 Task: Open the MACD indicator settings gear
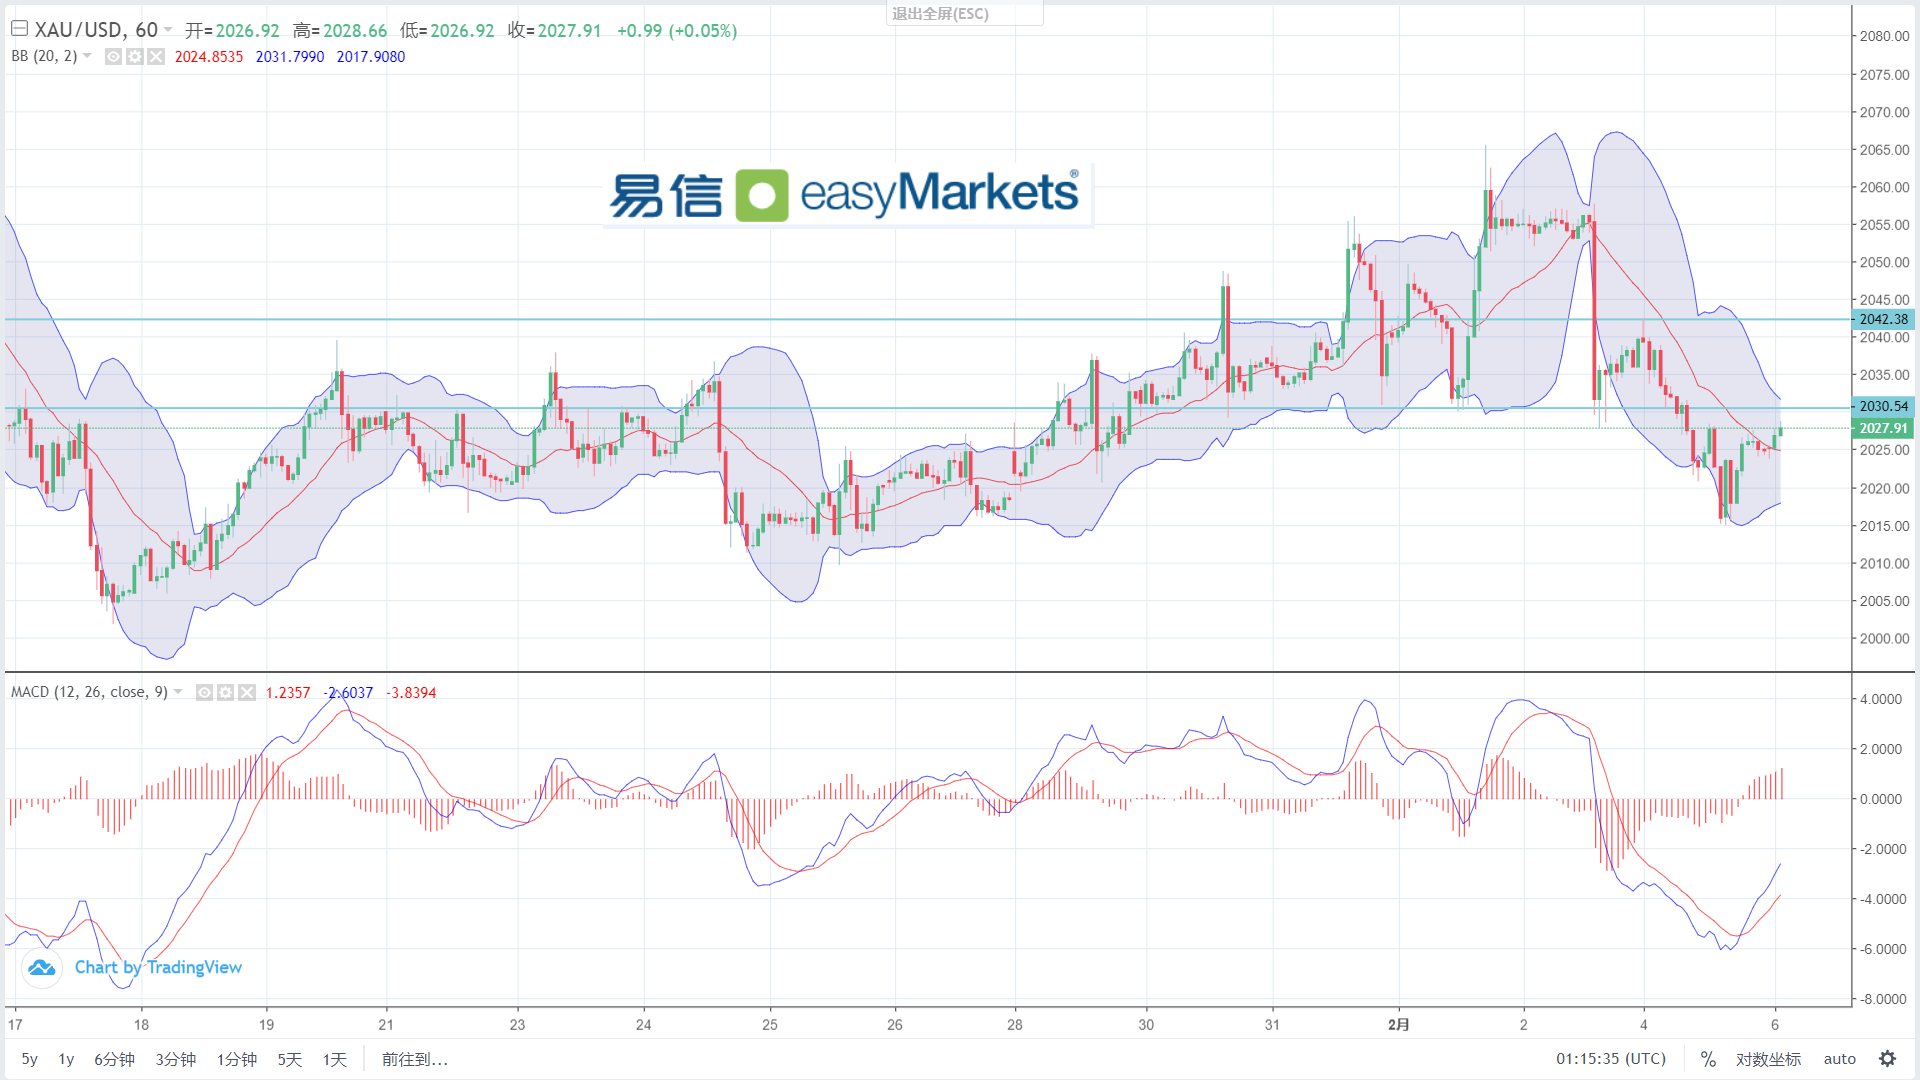(x=226, y=692)
